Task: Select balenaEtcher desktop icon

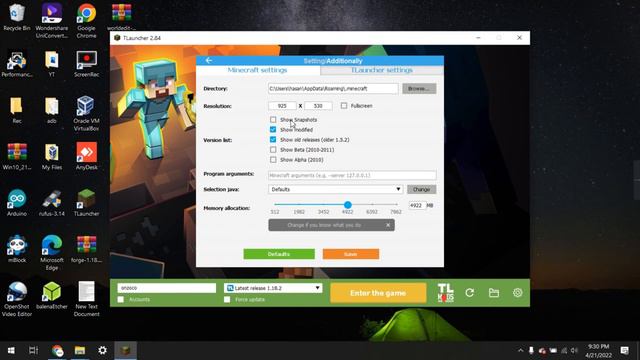Action: 51,296
